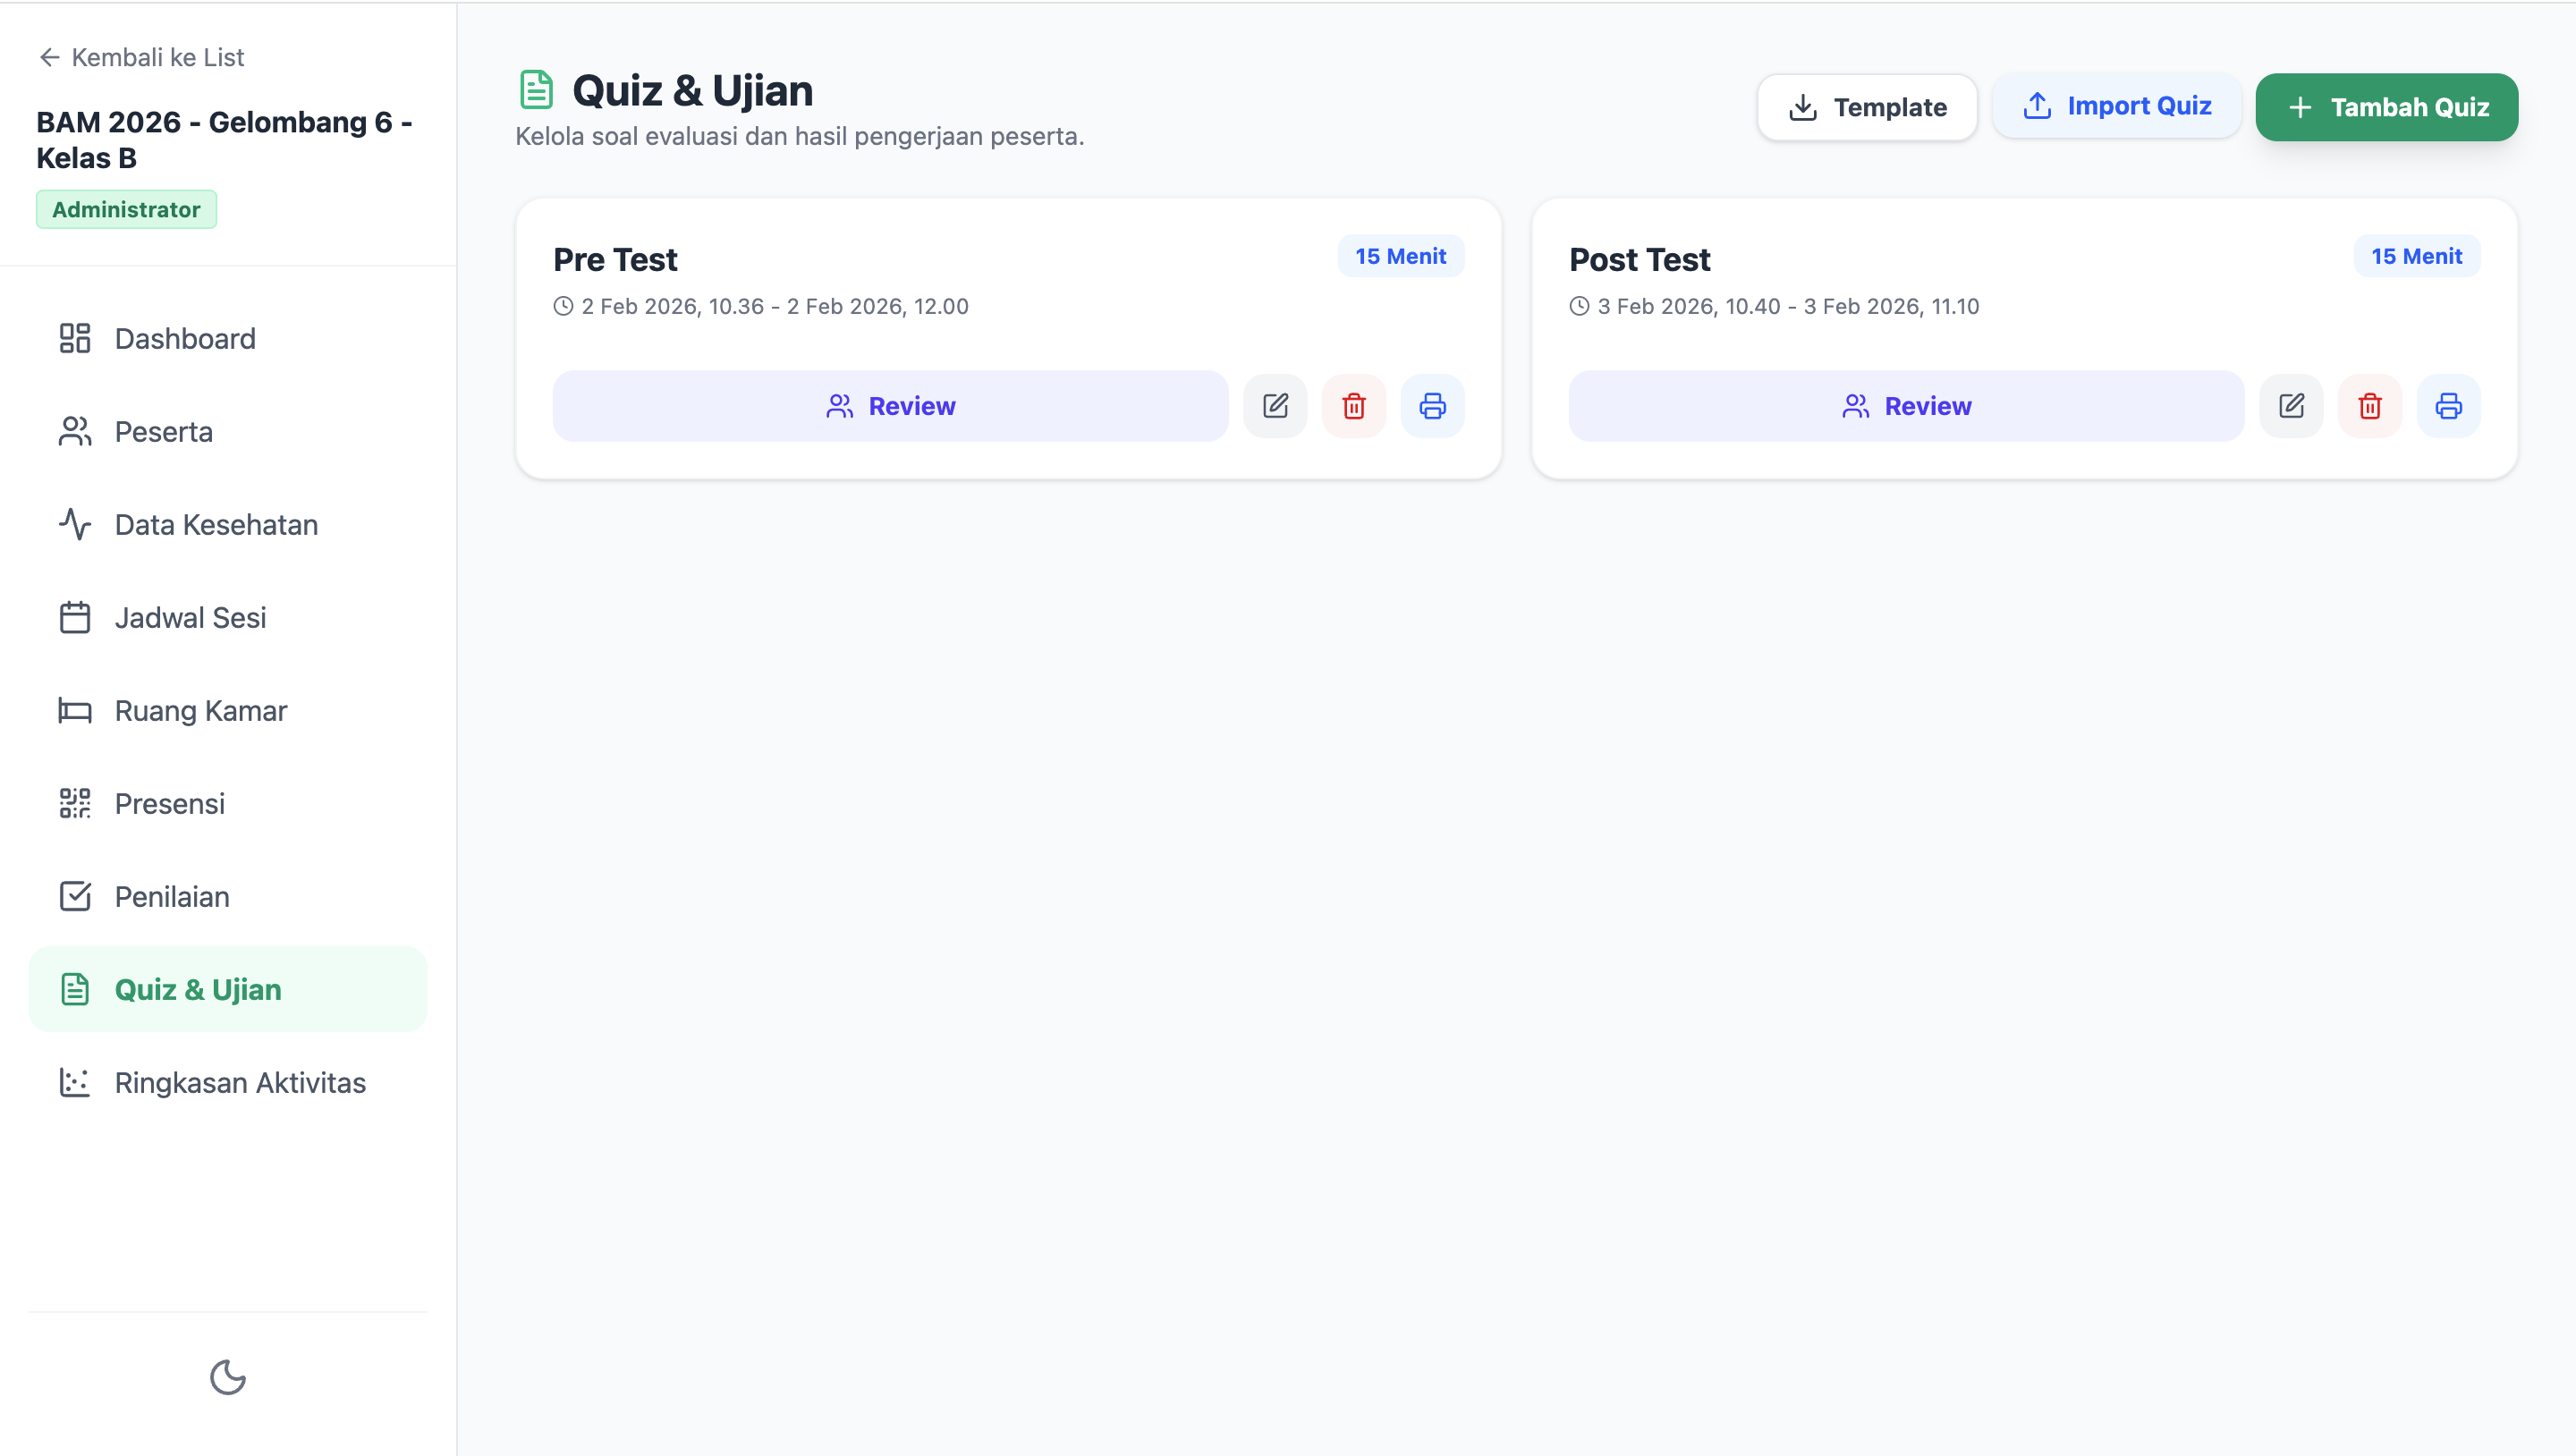This screenshot has height=1456, width=2576.
Task: Click Import Quiz button
Action: 2116,106
